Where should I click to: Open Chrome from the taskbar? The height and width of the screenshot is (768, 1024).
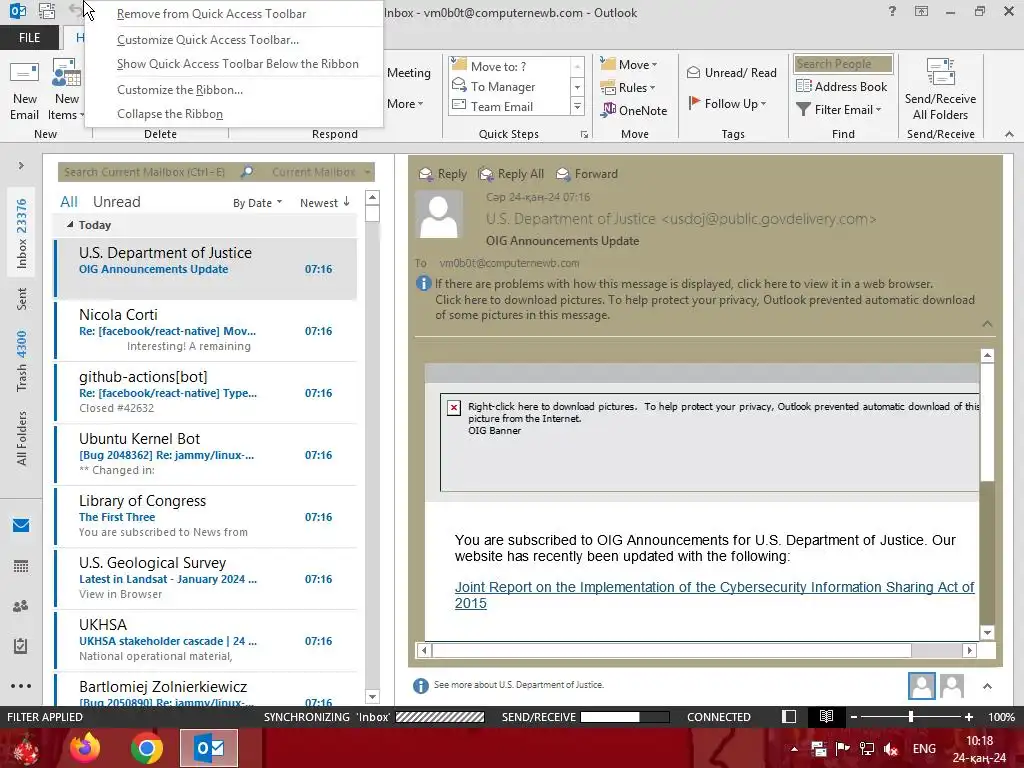coord(146,748)
